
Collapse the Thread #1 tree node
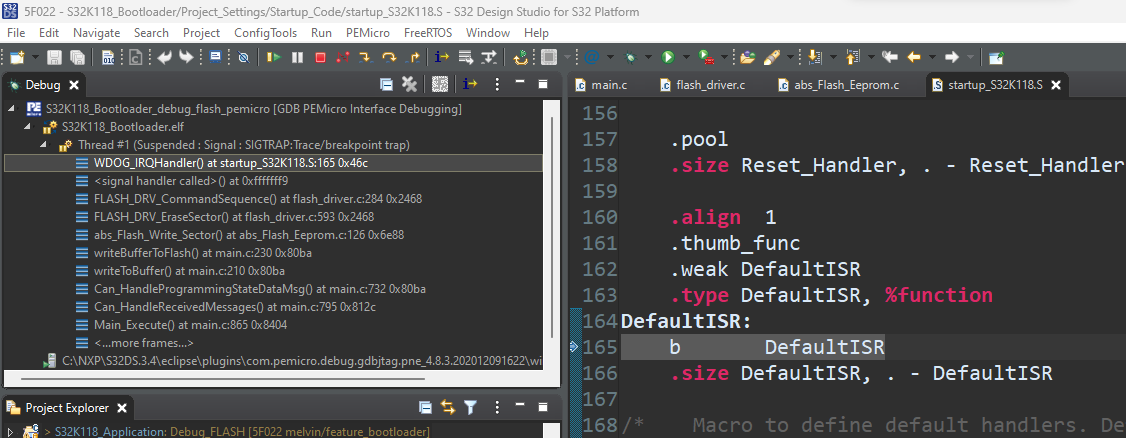(42, 145)
